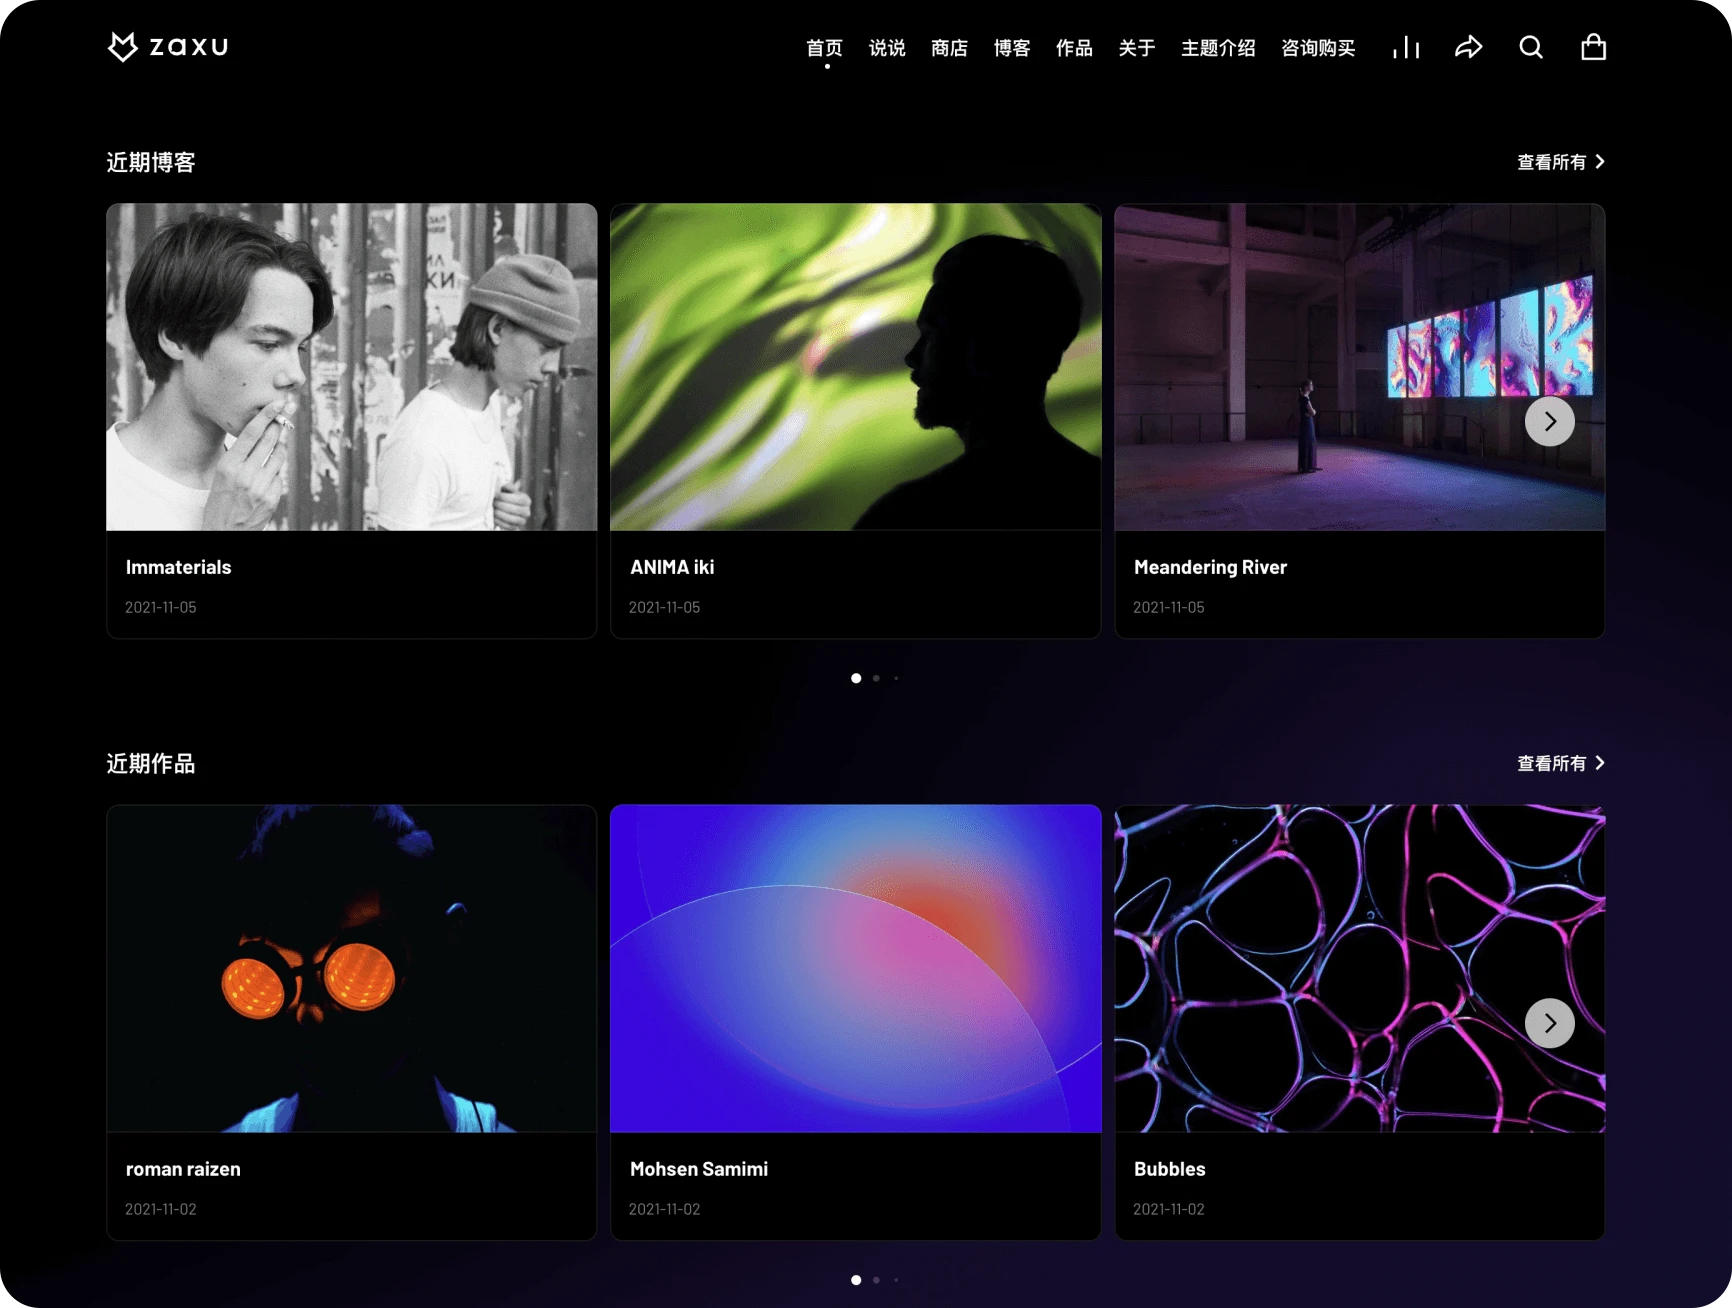
Task: Advance works carousel with next arrow
Action: 1549,1023
